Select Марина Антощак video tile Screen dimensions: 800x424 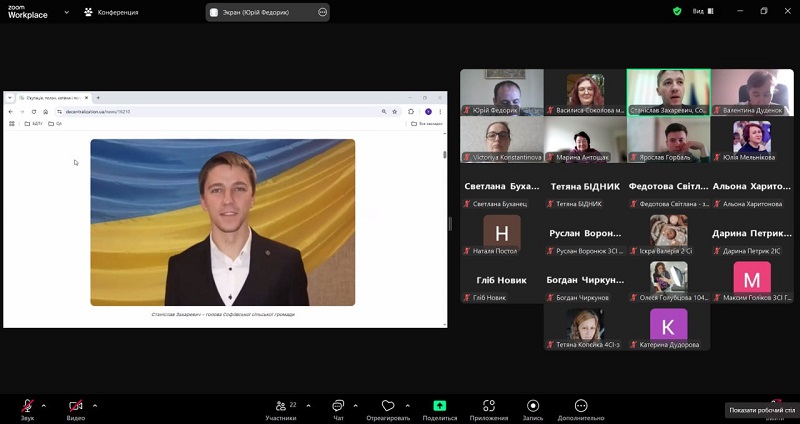point(585,140)
